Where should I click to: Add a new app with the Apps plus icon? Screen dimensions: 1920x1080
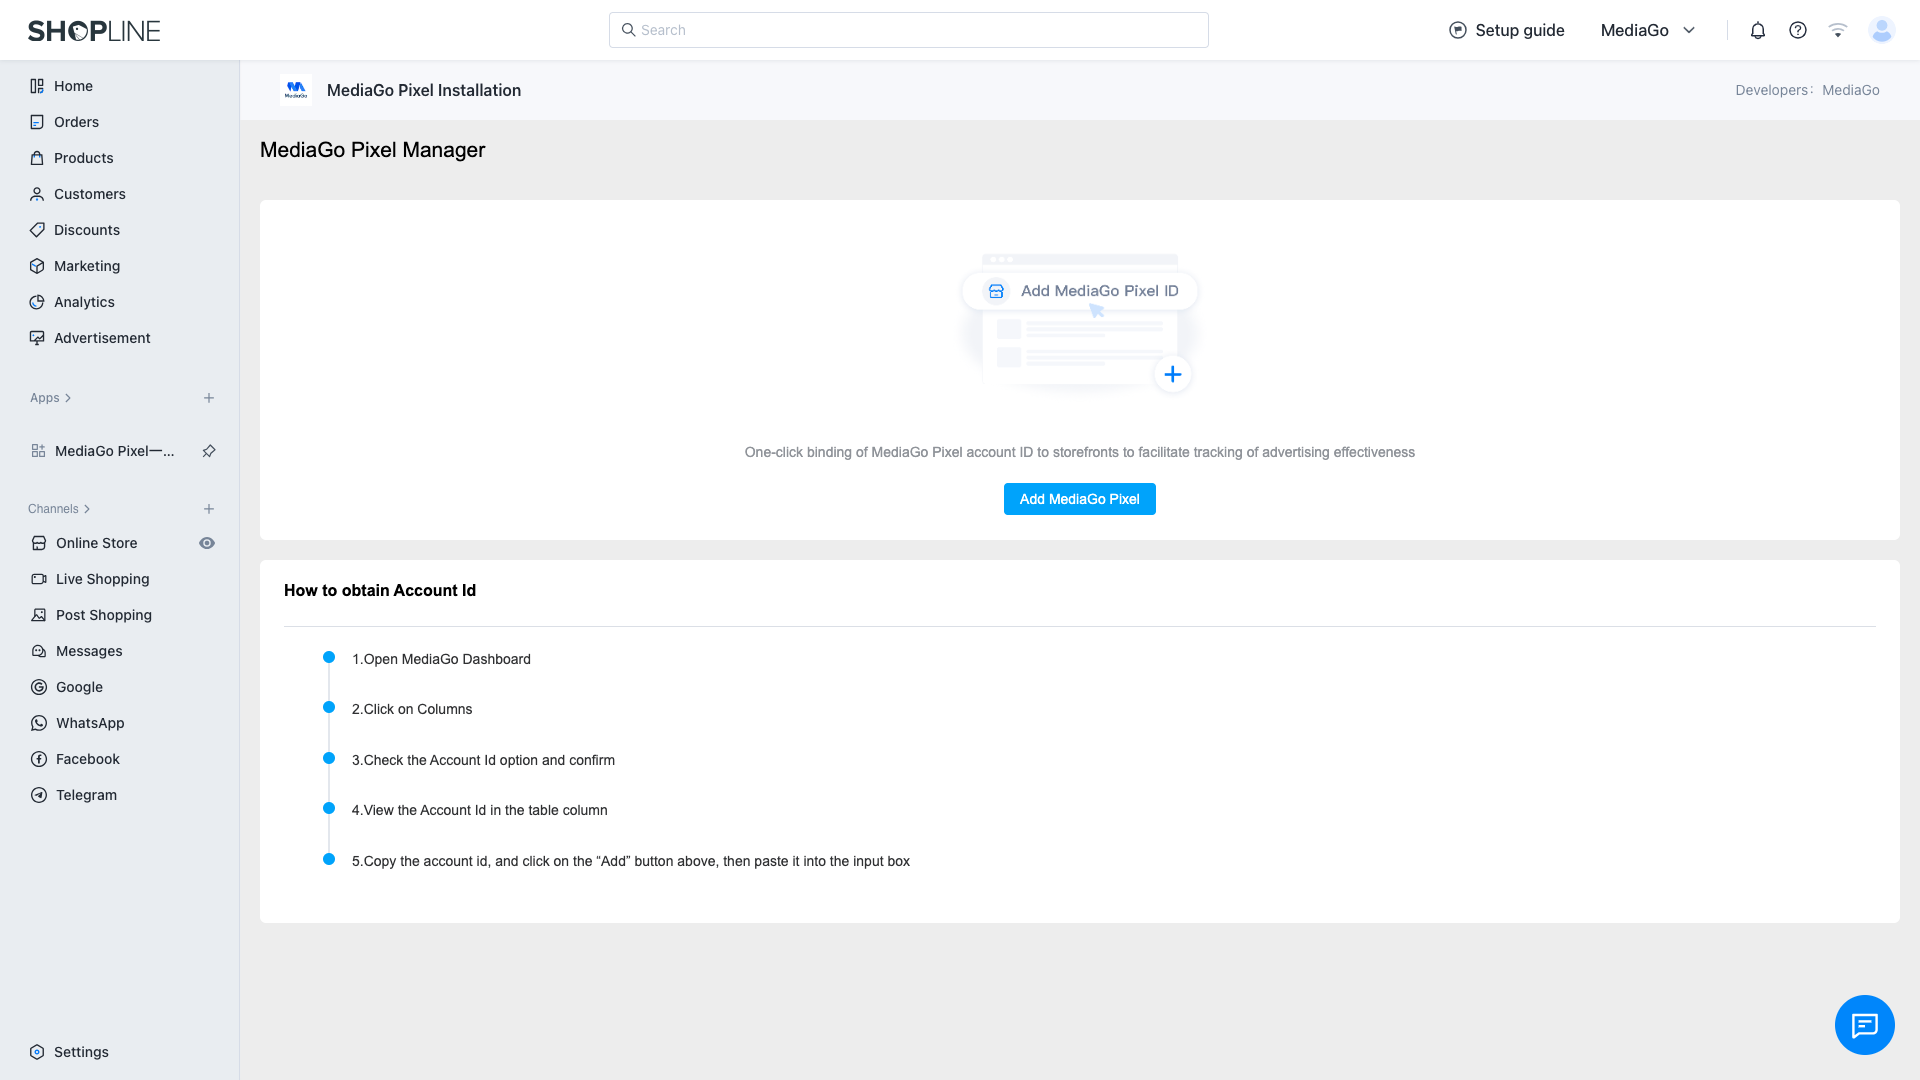(x=209, y=398)
